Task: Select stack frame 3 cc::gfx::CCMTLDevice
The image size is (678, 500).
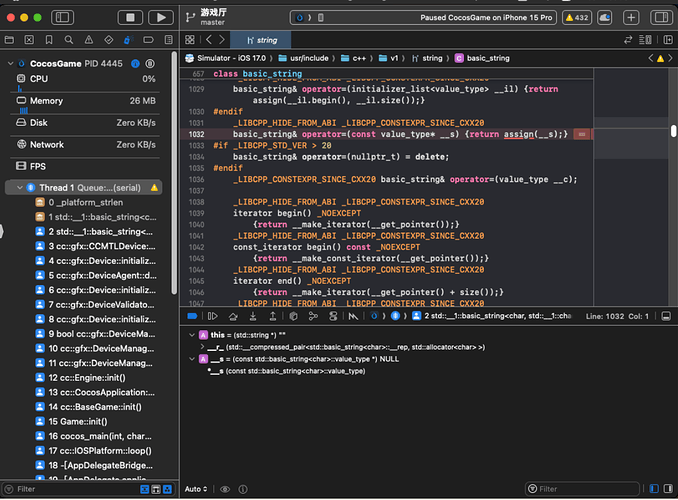Action: pyautogui.click(x=98, y=246)
